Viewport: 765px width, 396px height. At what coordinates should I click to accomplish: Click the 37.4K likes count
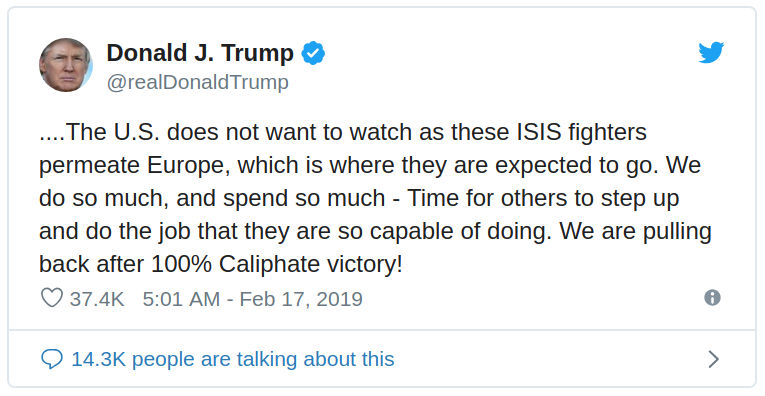pyautogui.click(x=97, y=298)
